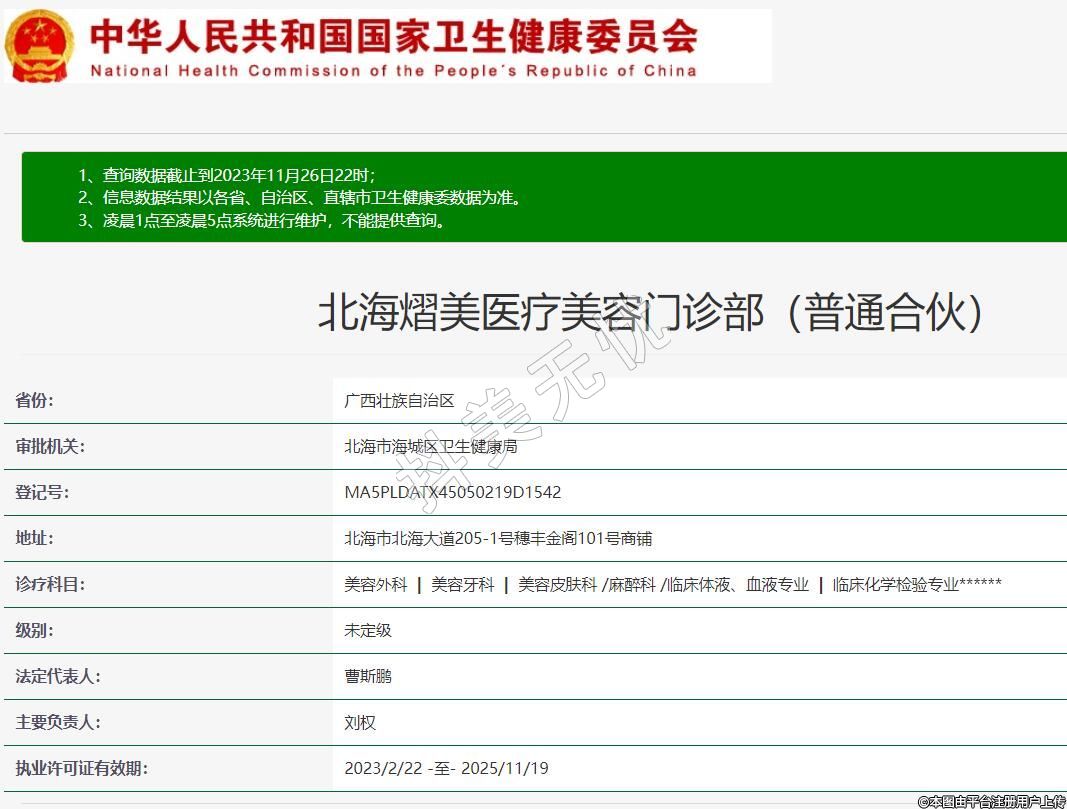Screen dimensions: 1067x809
Task: Click the license validity dates 2023/2/22 to 2025/11/19
Action: point(446,769)
